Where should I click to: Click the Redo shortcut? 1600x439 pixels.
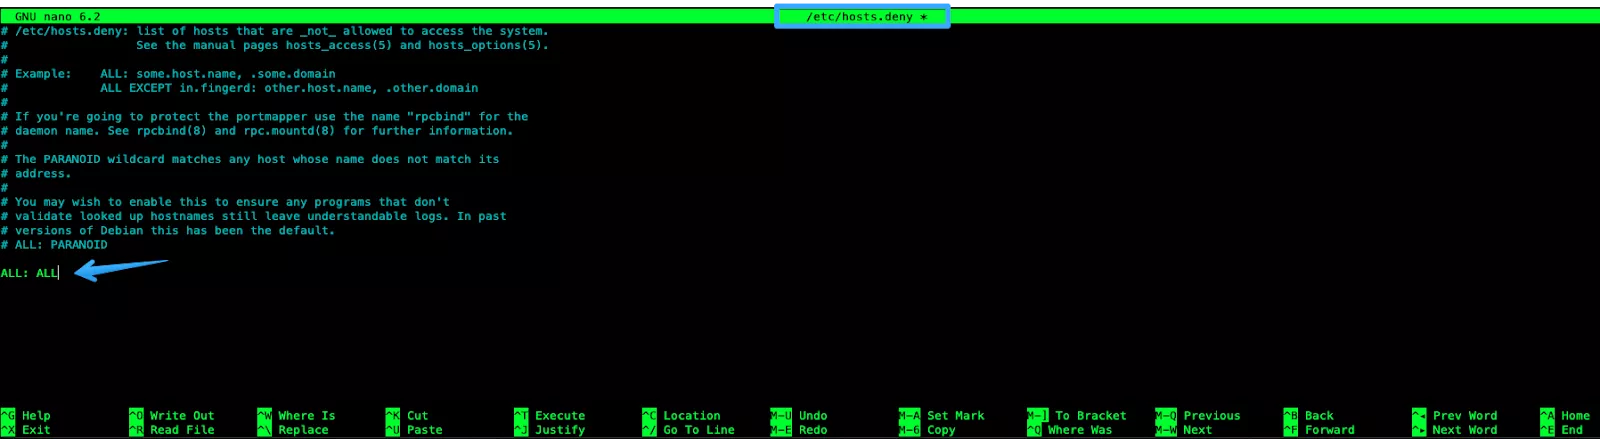click(x=813, y=430)
